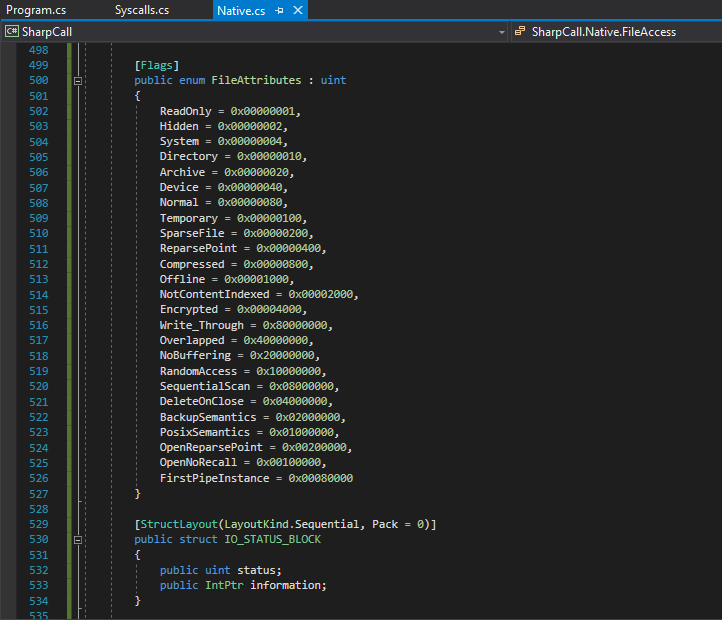The image size is (722, 620).
Task: Click line number 500 in the gutter
Action: point(39,80)
